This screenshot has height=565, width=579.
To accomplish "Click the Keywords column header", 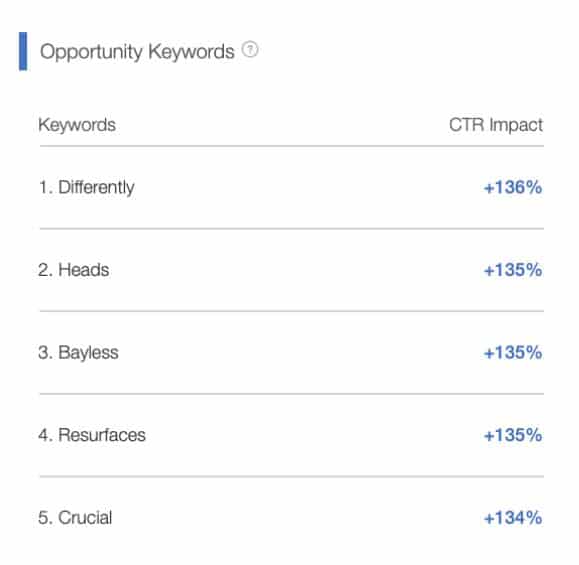I will 77,125.
